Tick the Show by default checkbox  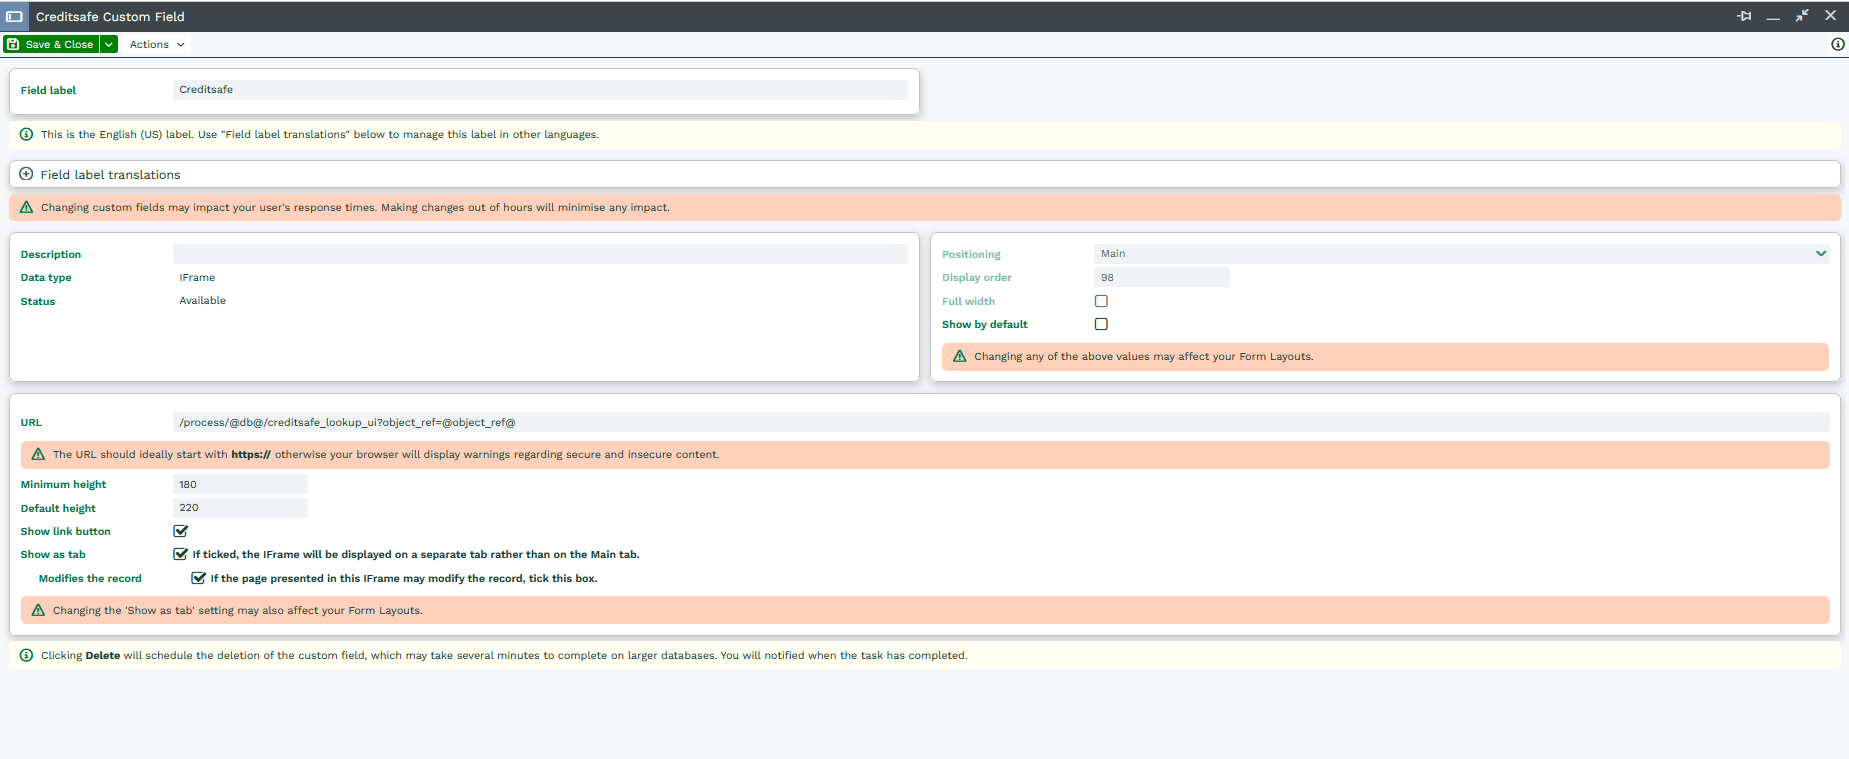point(1101,324)
